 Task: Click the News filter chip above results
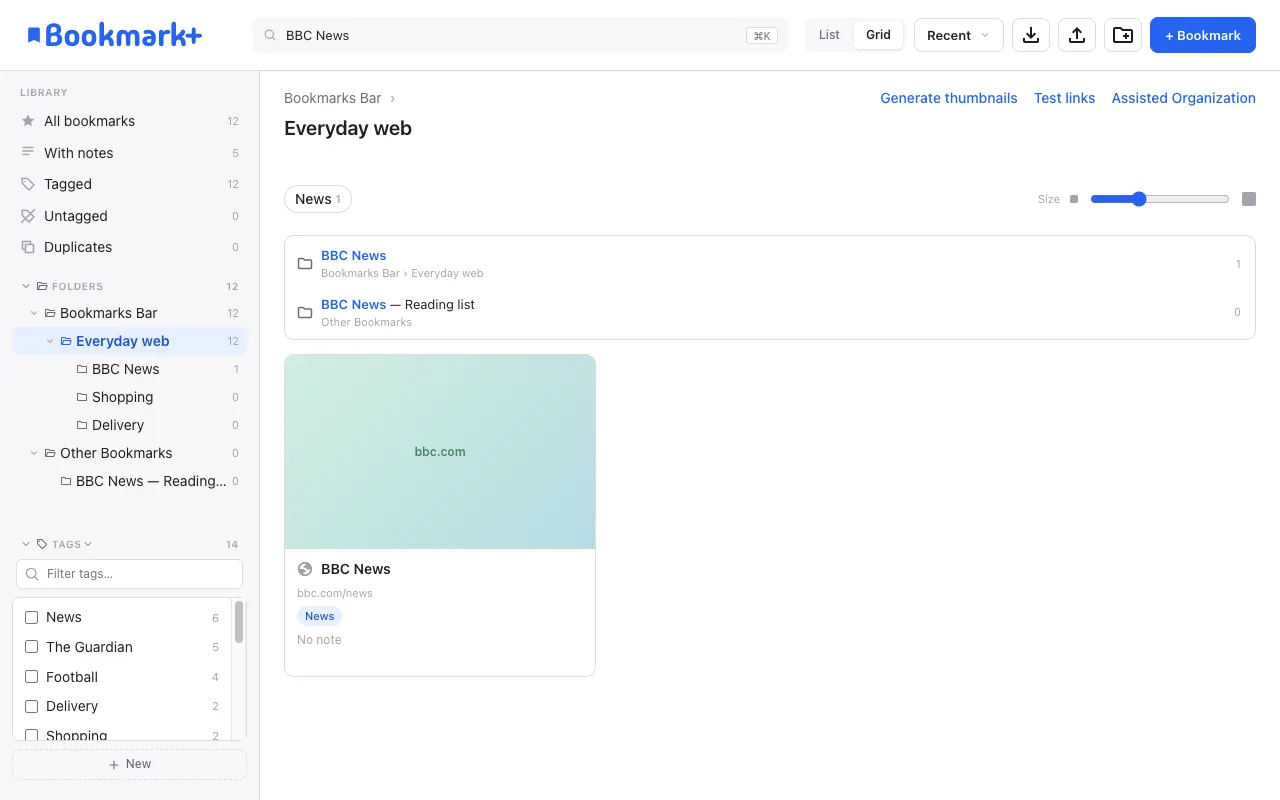[318, 199]
